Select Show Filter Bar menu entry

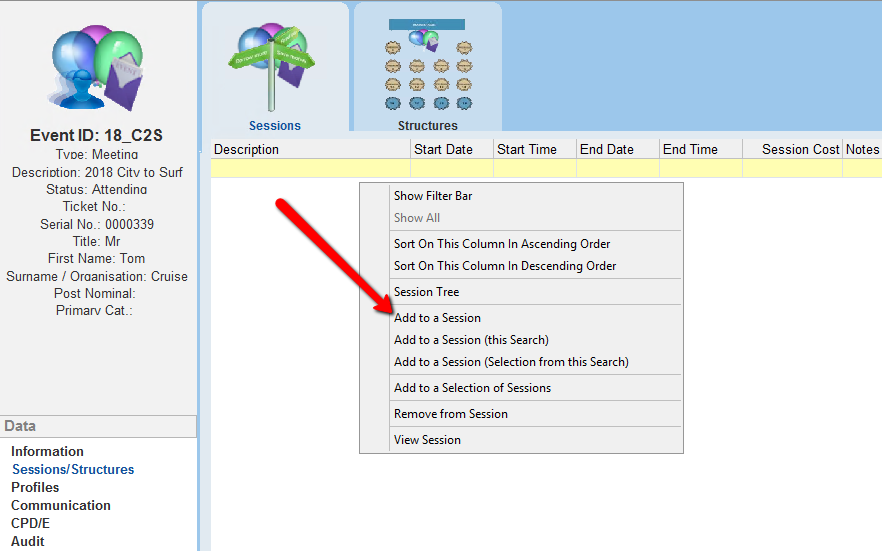pos(433,196)
